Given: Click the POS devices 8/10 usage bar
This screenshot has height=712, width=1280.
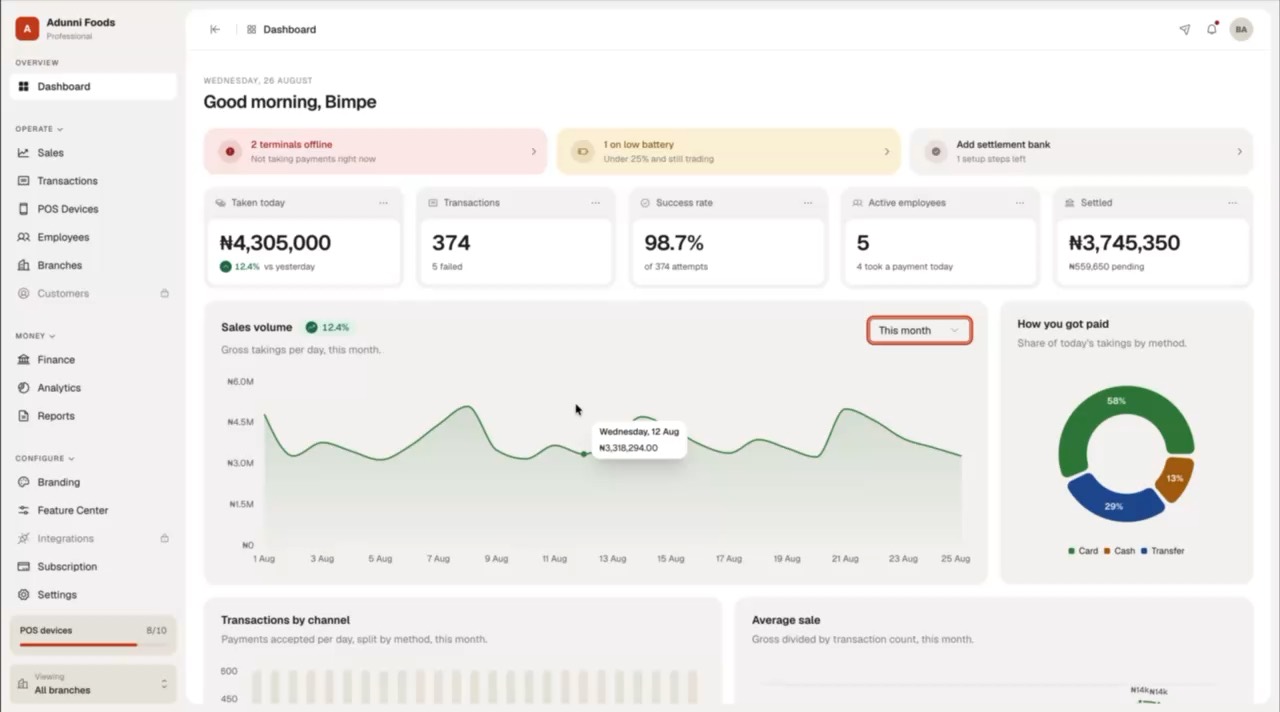Looking at the screenshot, I should click(93, 645).
